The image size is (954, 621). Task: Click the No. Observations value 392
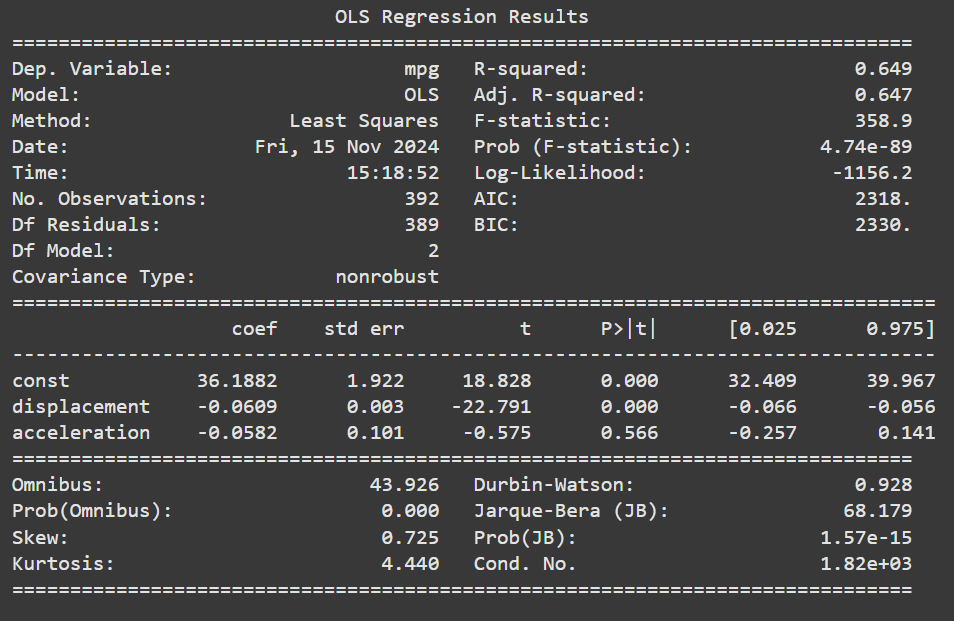pyautogui.click(x=421, y=198)
